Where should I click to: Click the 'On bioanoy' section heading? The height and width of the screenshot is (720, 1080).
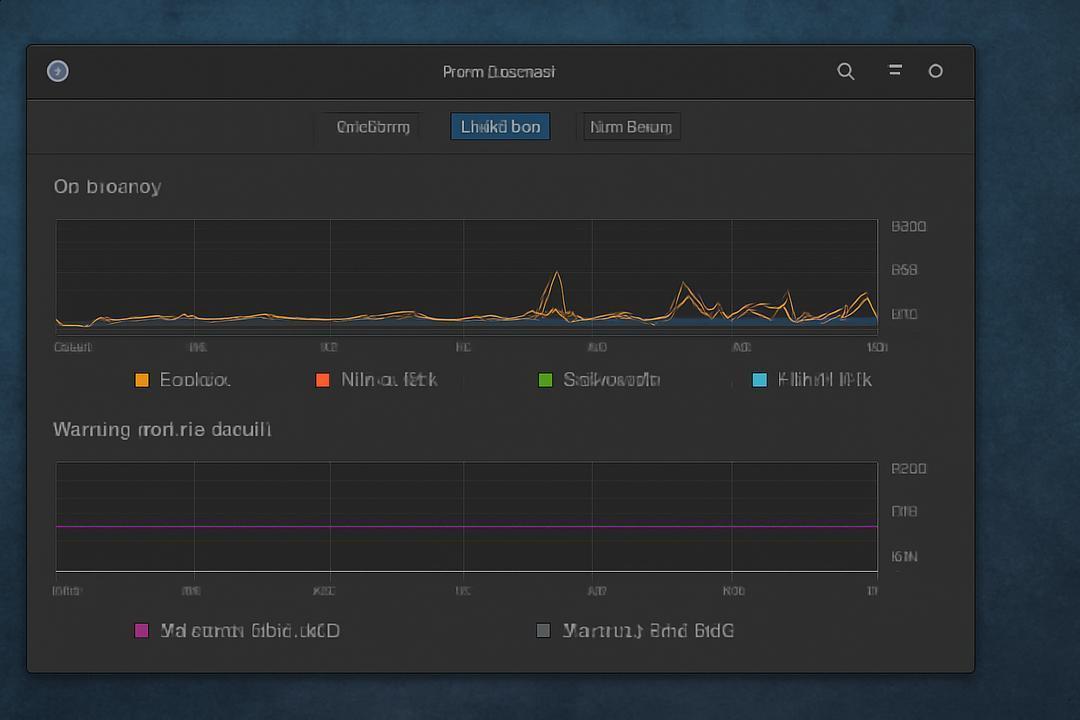pos(107,187)
